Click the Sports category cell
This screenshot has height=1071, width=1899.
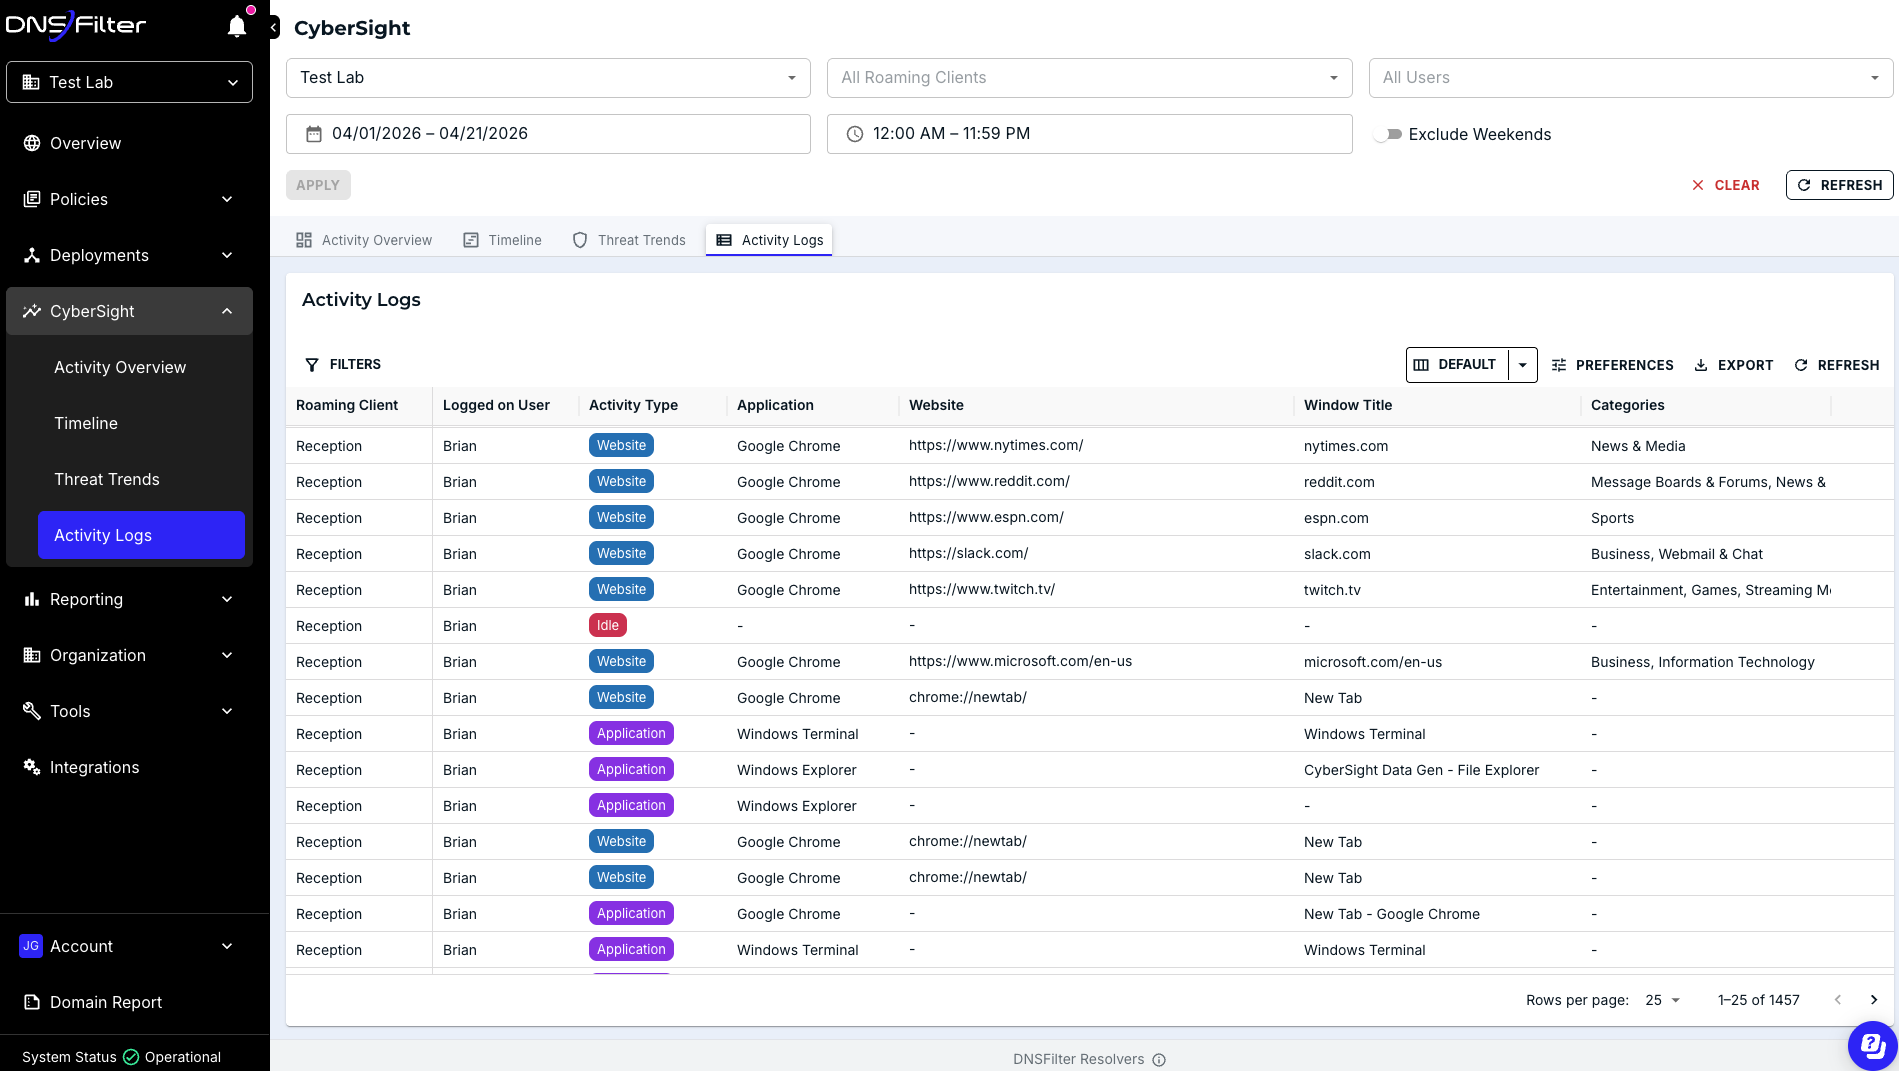tap(1612, 518)
